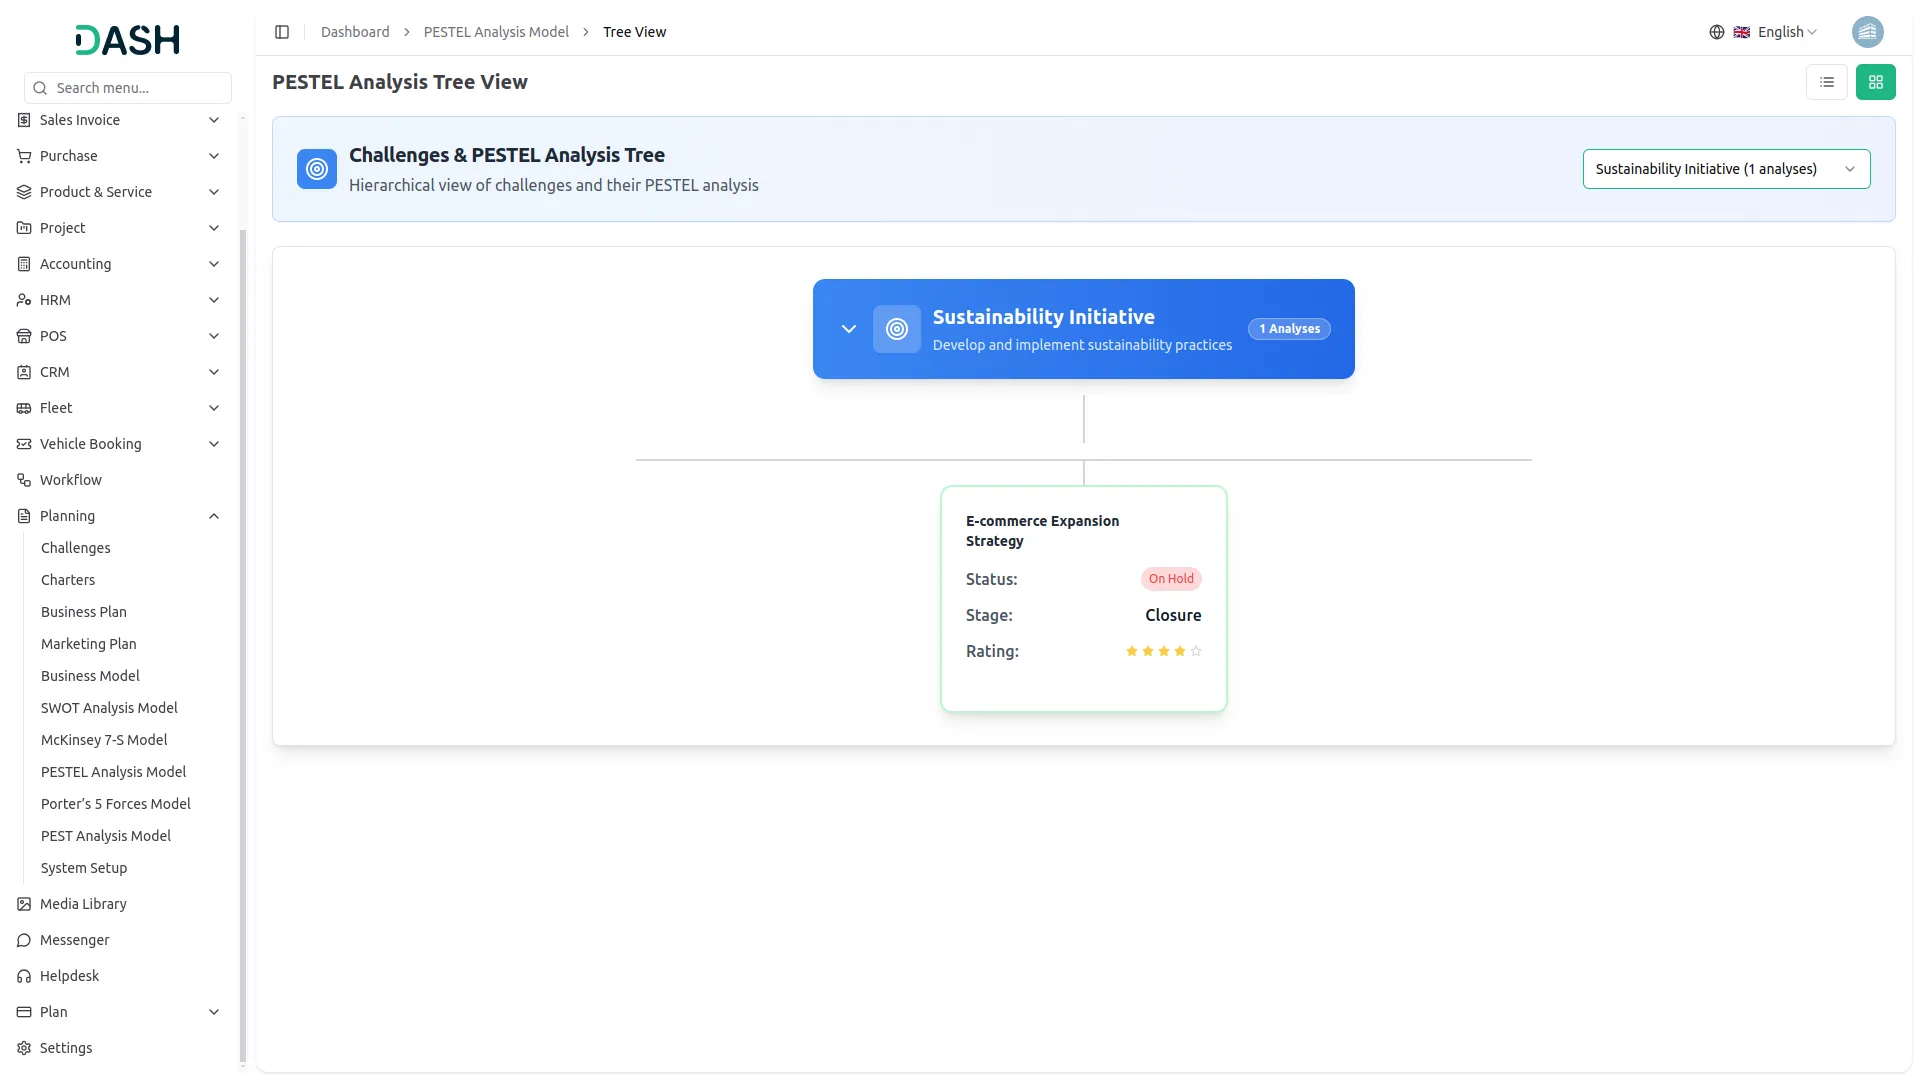This screenshot has height=1080, width=1920.
Task: Open Helpdesk from sidebar
Action: [69, 976]
